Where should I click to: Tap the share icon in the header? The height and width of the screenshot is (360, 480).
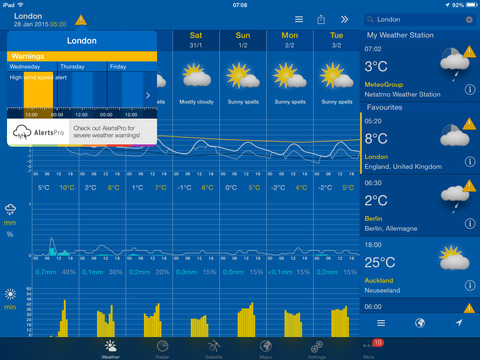tap(321, 19)
